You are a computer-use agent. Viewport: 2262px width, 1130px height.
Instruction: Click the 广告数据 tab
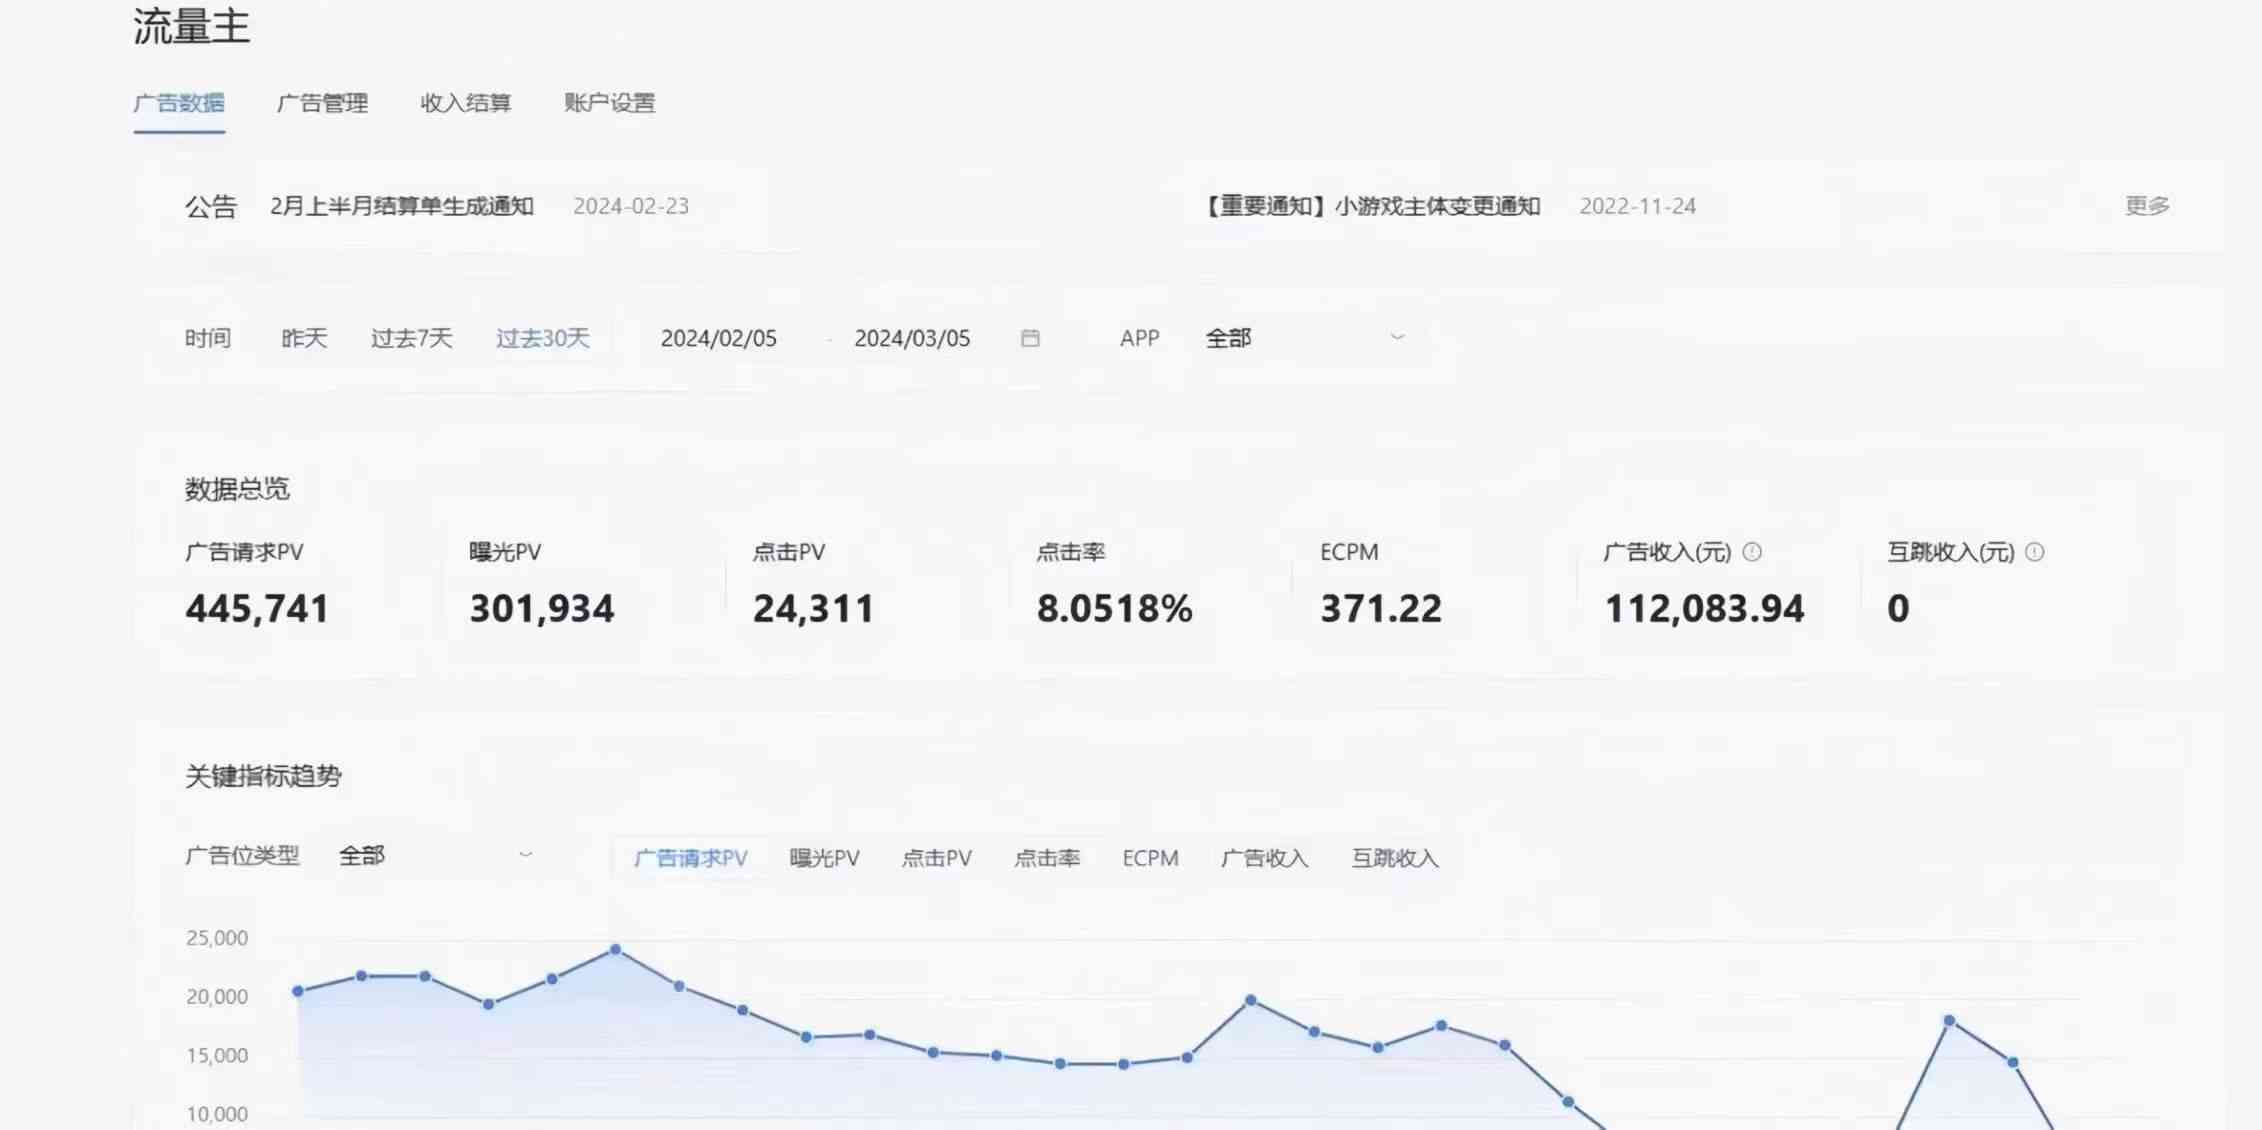coord(179,102)
